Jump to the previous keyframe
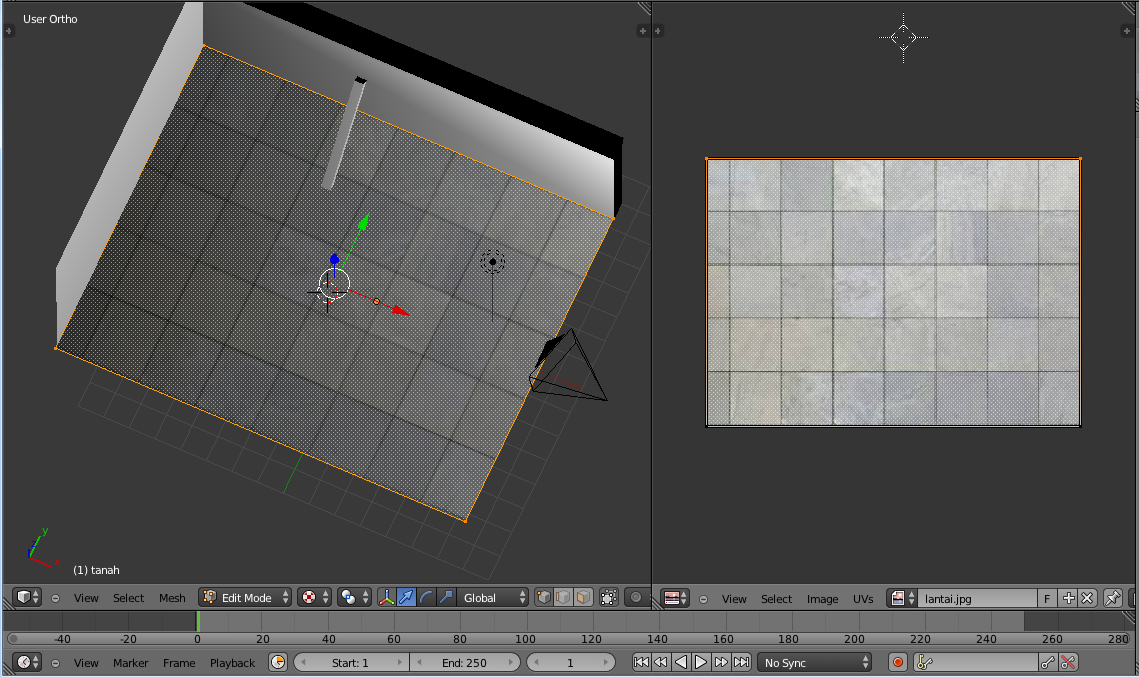Viewport: 1139px width, 677px height. click(x=661, y=662)
